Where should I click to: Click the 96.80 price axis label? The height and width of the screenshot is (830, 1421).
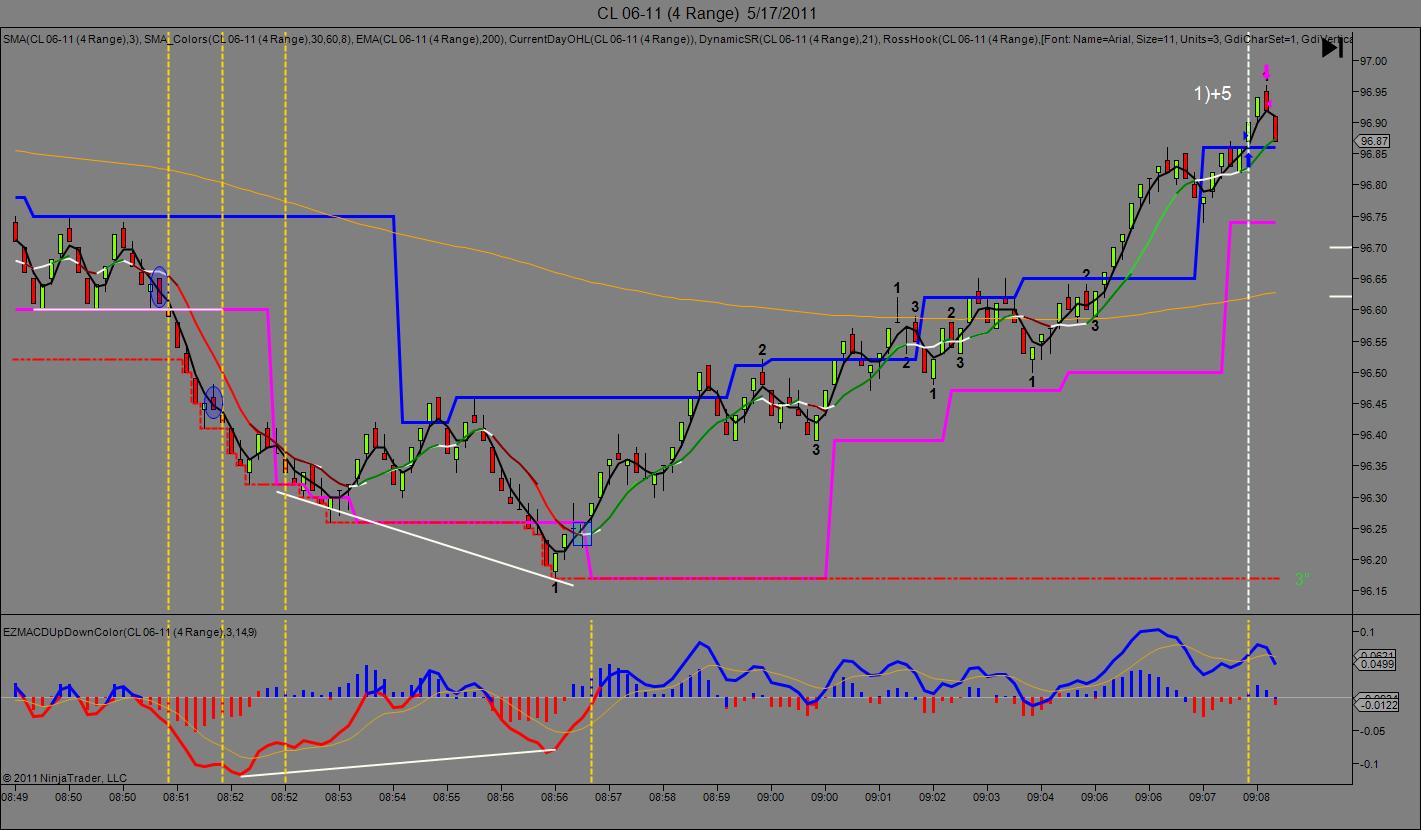click(1374, 185)
